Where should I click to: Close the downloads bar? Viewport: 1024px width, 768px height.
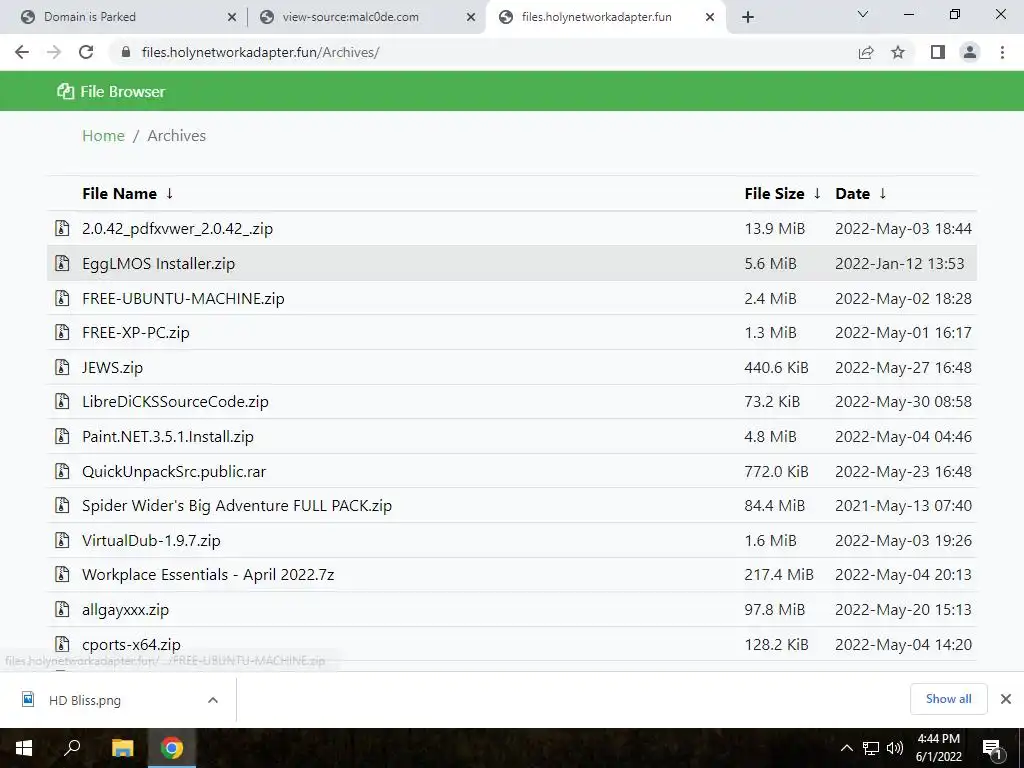(1006, 699)
